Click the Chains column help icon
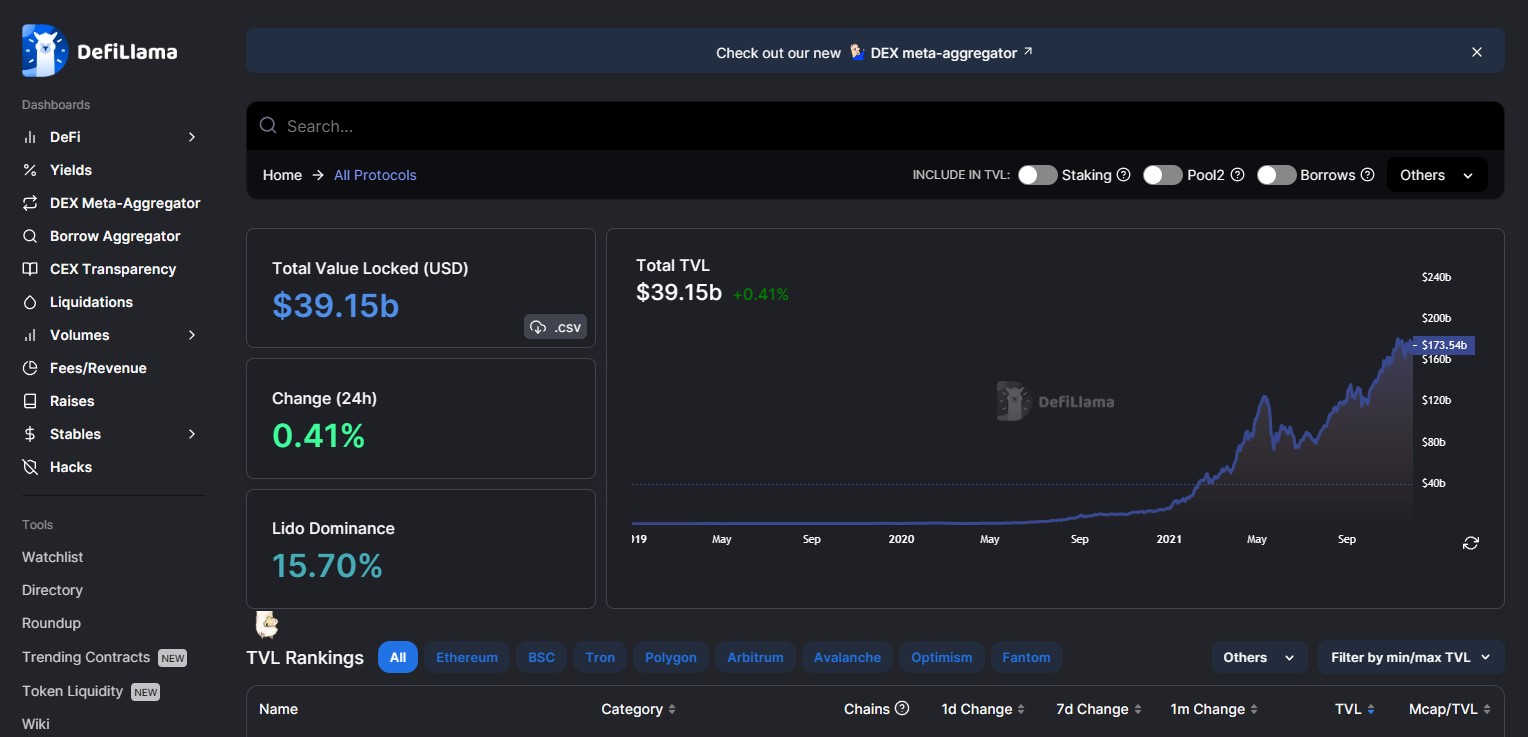 point(902,708)
